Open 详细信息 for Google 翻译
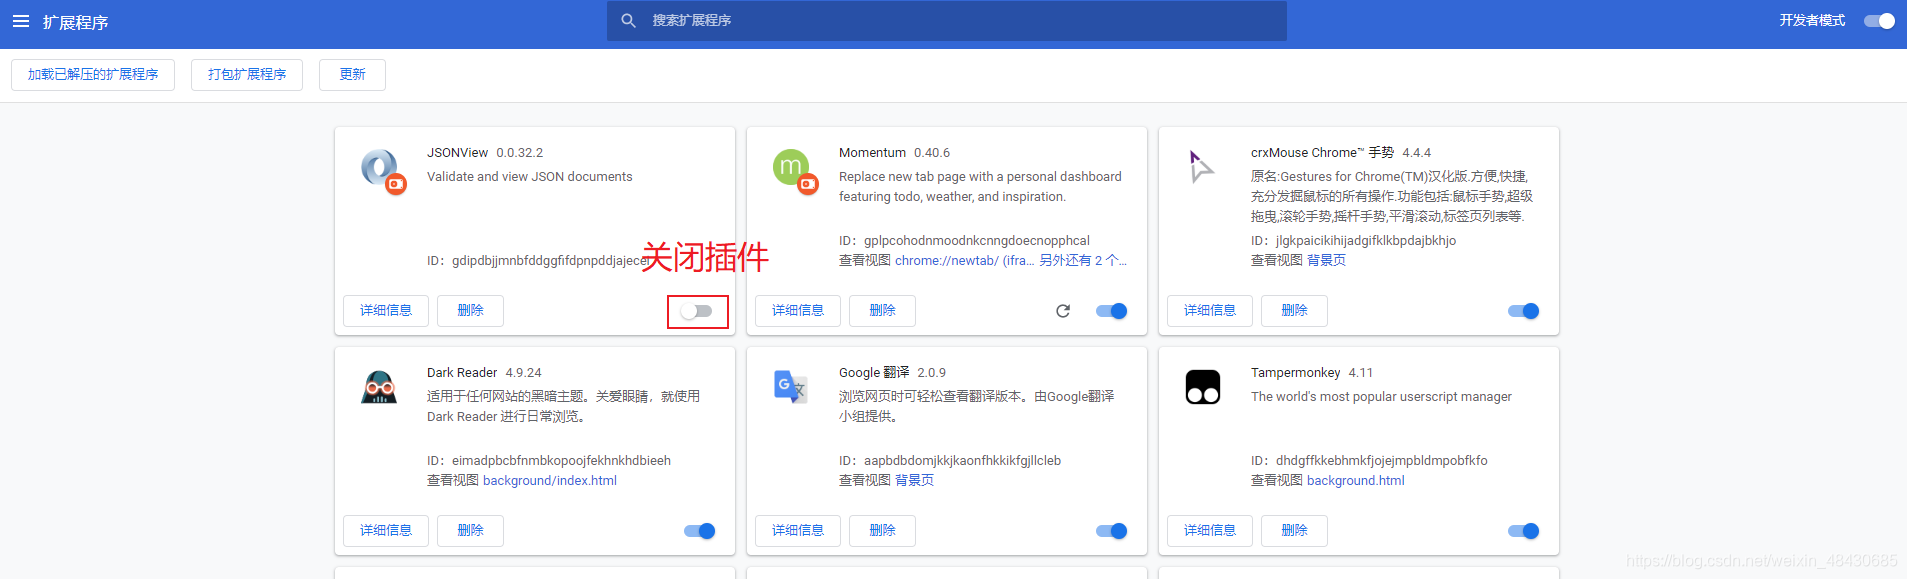This screenshot has width=1907, height=579. pyautogui.click(x=798, y=531)
